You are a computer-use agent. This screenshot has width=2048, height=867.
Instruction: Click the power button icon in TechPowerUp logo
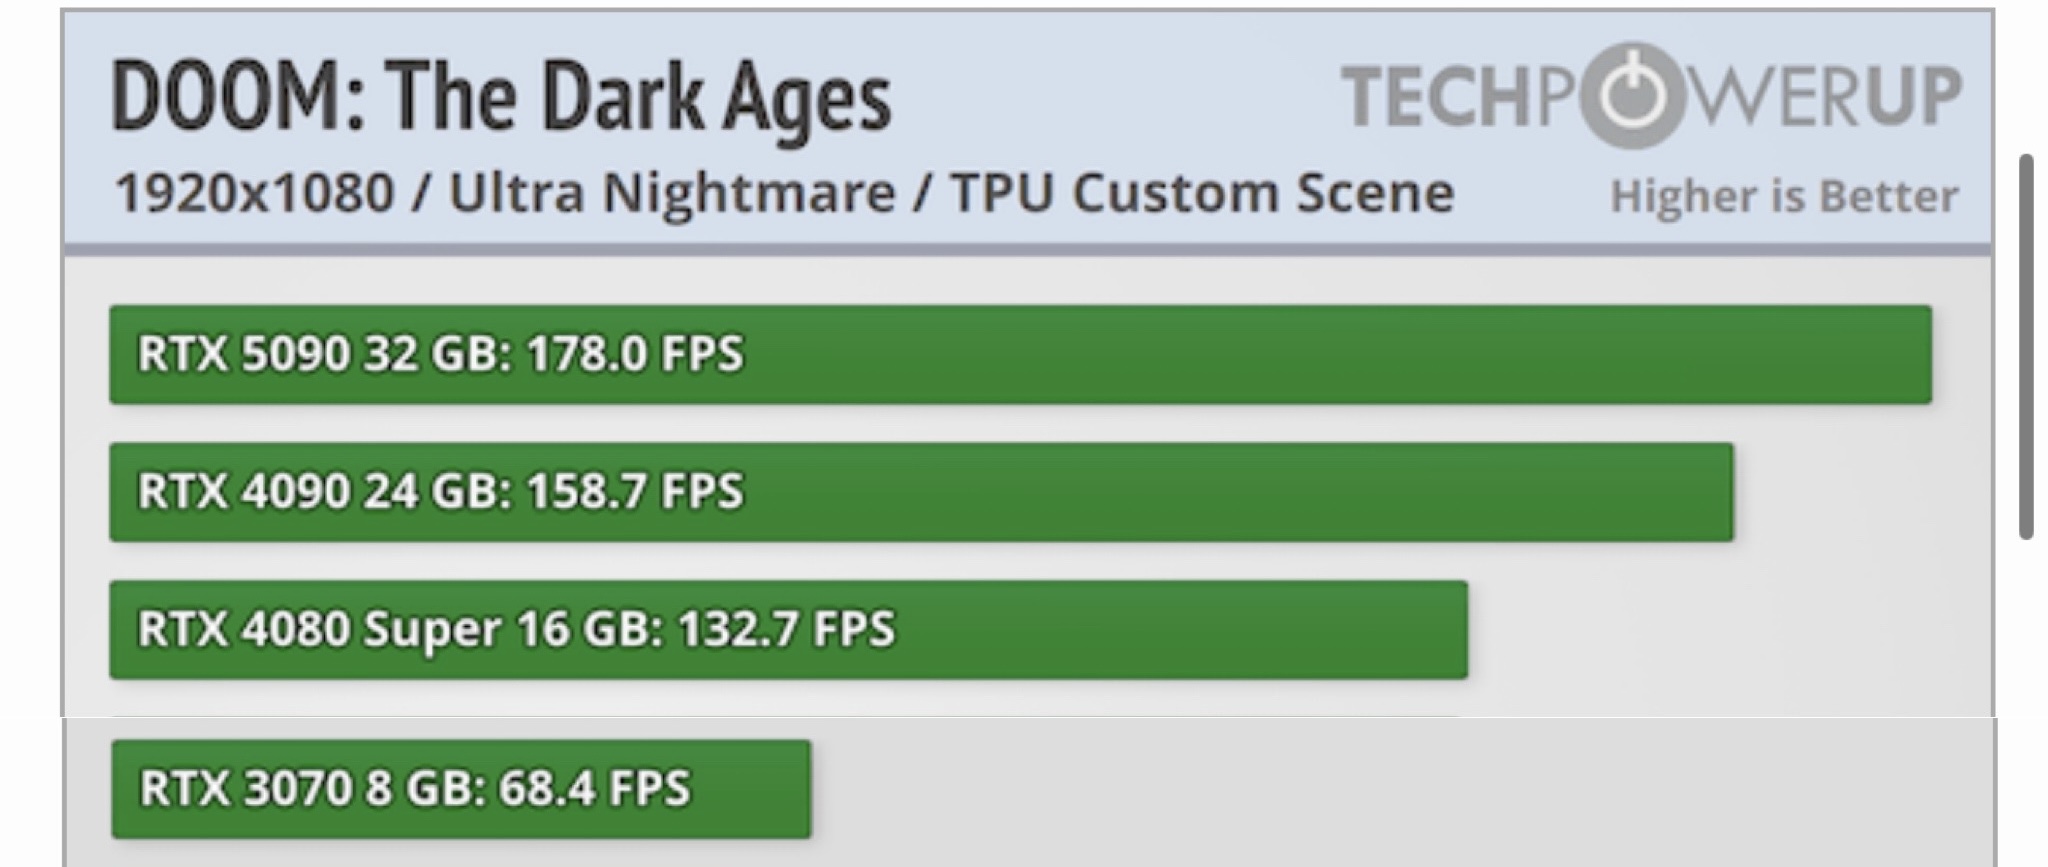coord(1633,95)
